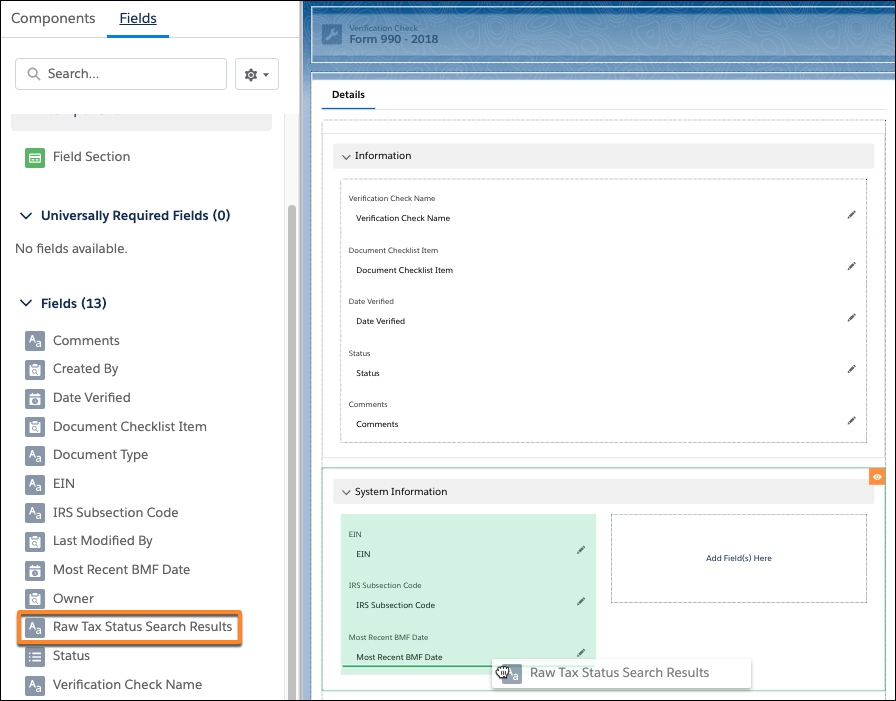The image size is (896, 701).
Task: Click the Status value on canvas
Action: point(367,373)
